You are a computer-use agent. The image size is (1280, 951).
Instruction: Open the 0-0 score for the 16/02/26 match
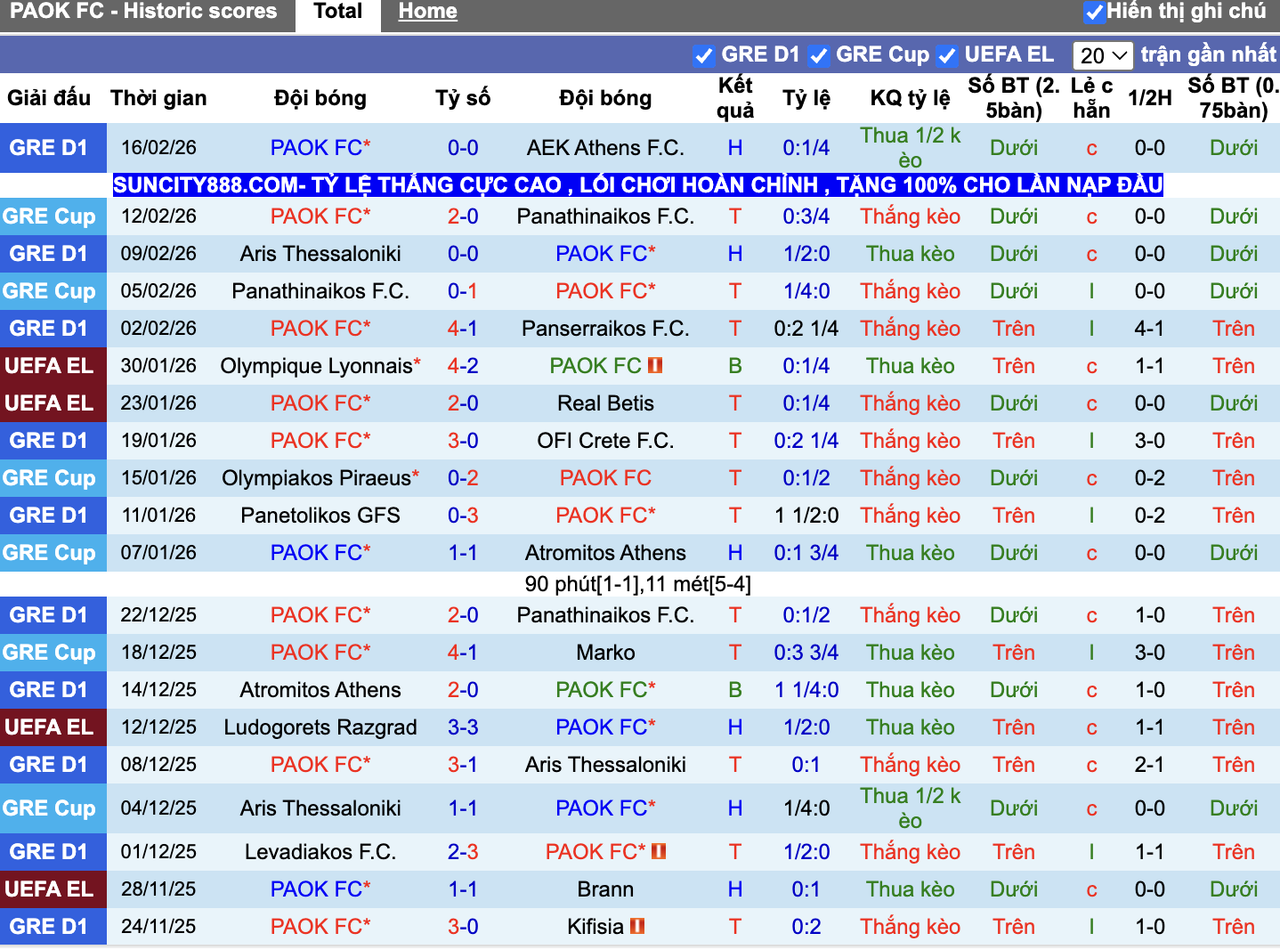tap(463, 148)
